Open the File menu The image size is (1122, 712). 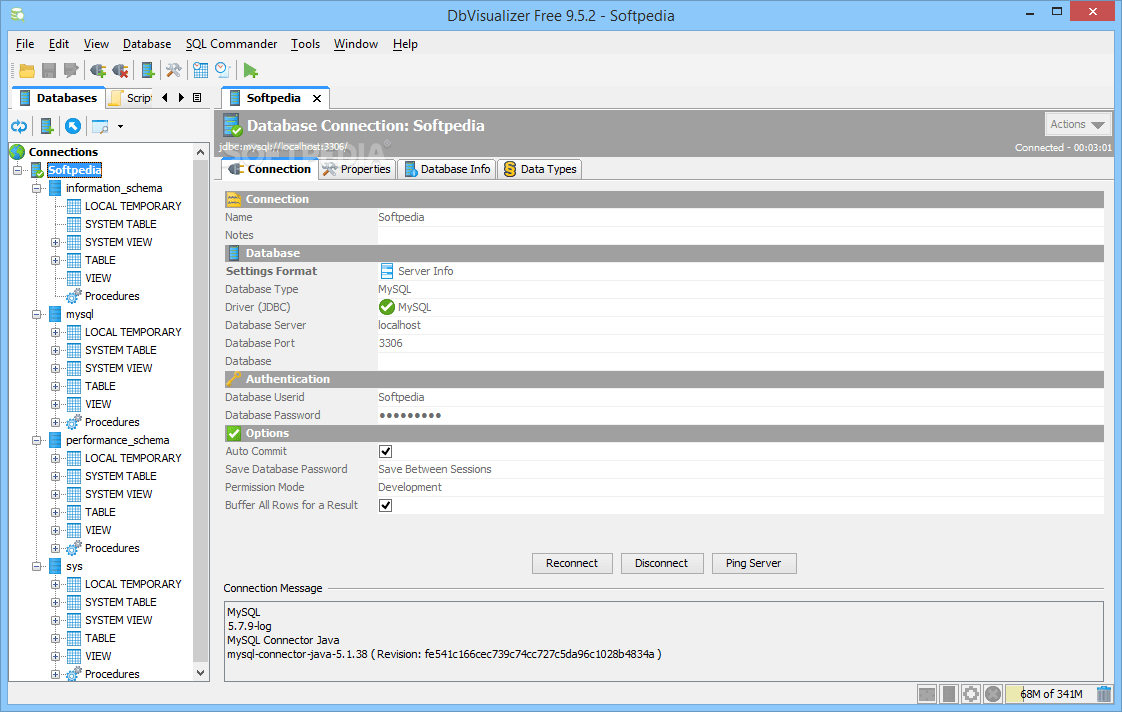[x=25, y=44]
